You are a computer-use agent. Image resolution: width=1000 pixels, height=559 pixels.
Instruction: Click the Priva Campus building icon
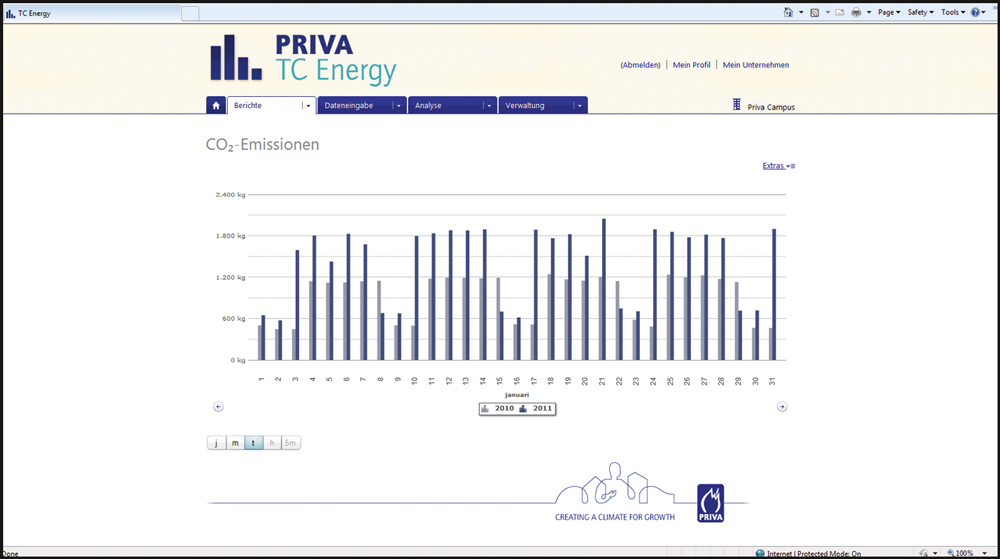pos(737,105)
